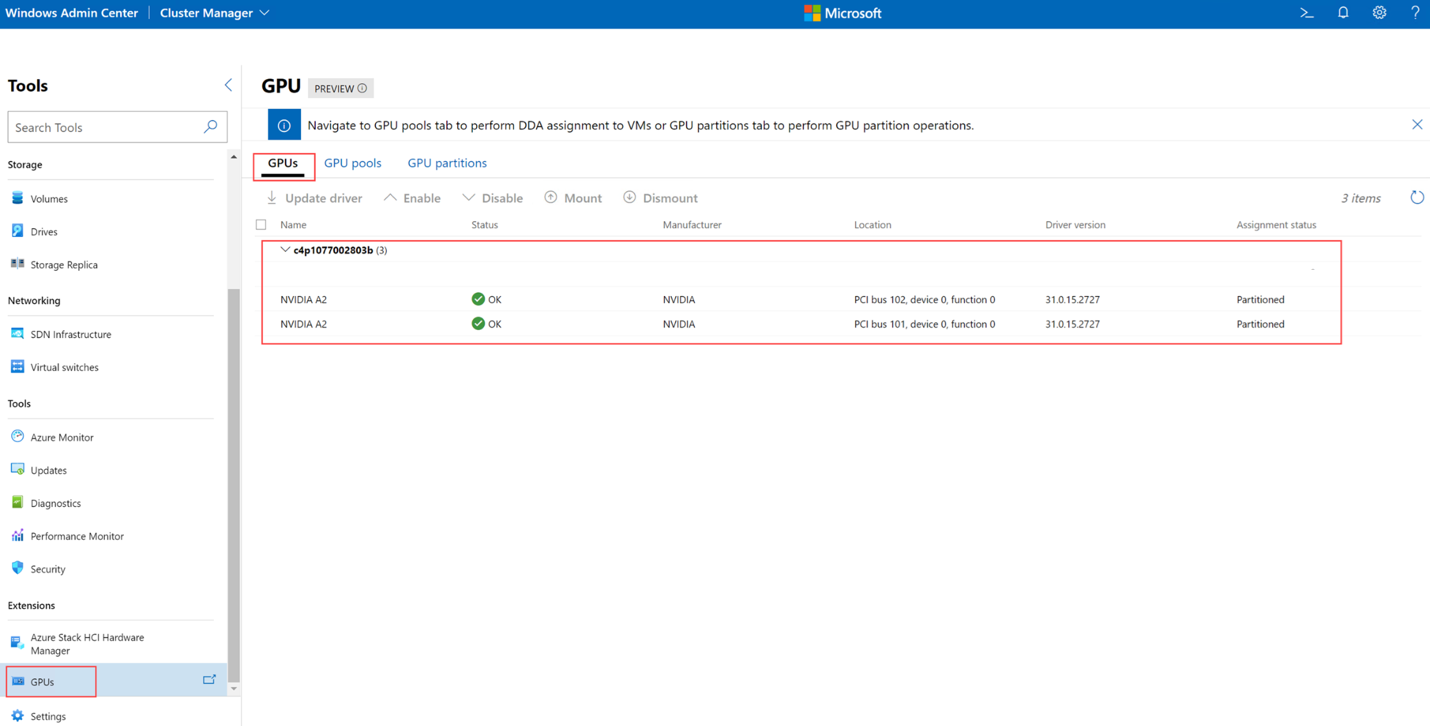
Task: Click the Dismount button
Action: tap(660, 198)
